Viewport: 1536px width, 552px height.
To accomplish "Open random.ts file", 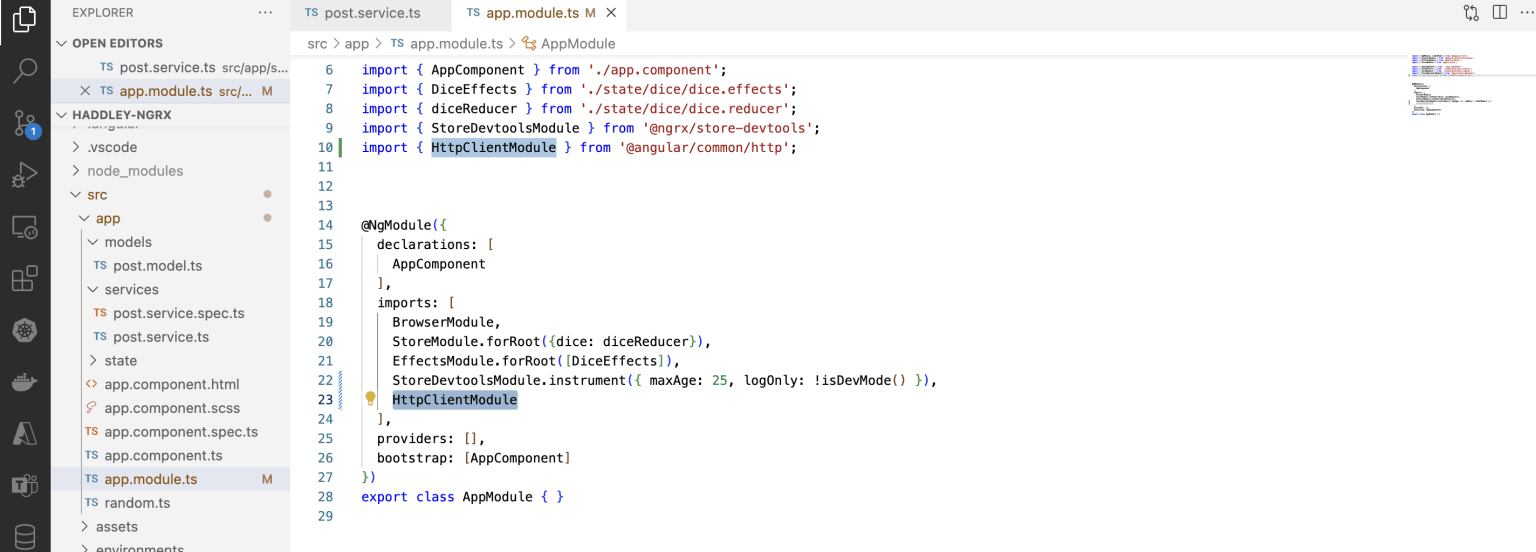I will [x=137, y=503].
